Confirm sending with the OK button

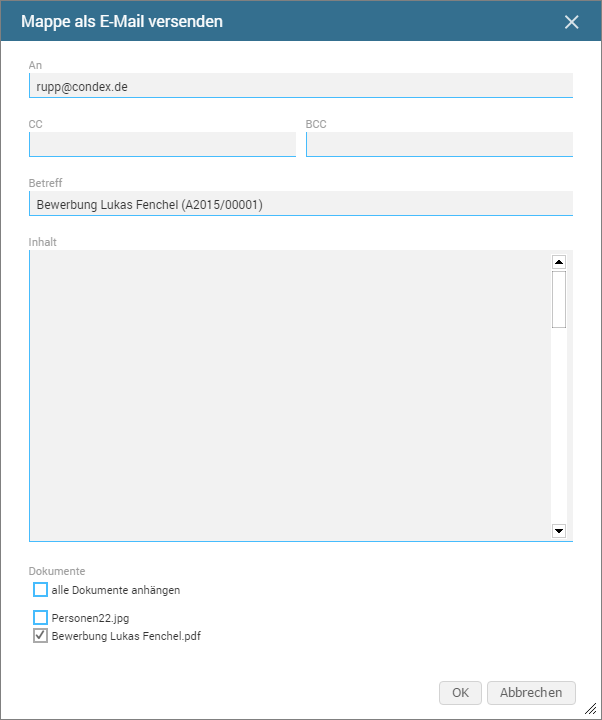[460, 693]
